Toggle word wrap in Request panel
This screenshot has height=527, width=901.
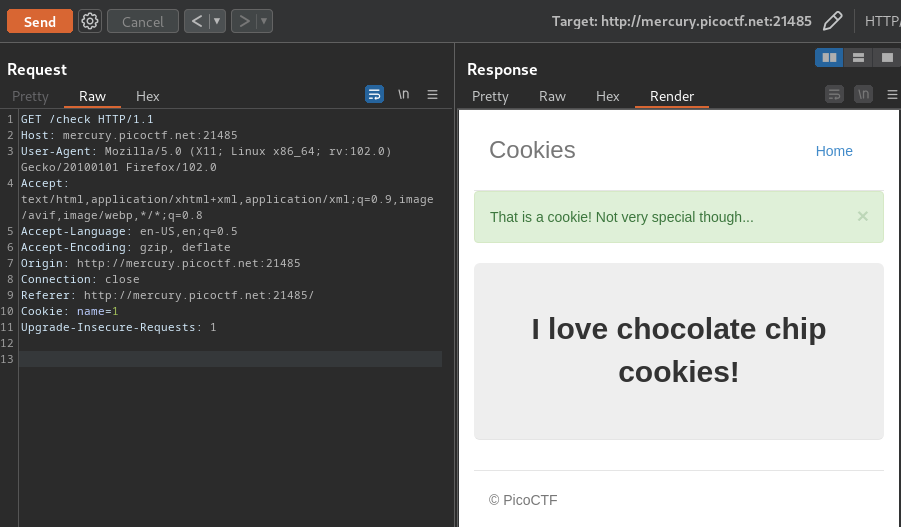[x=374, y=94]
